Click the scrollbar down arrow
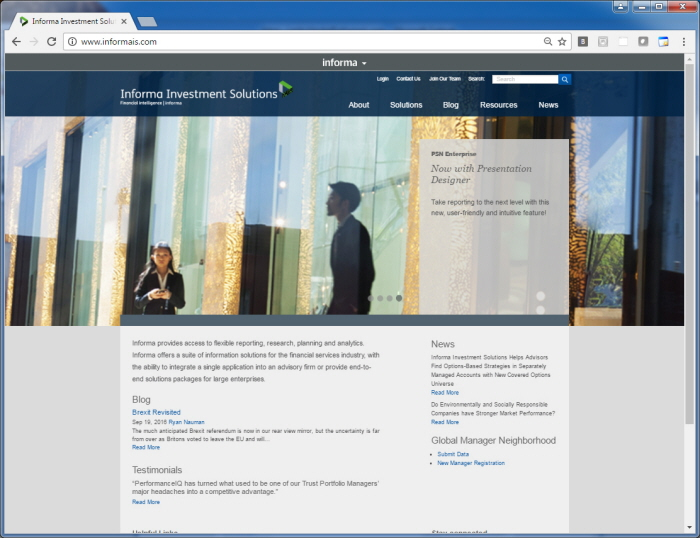This screenshot has width=700, height=538. [x=690, y=528]
